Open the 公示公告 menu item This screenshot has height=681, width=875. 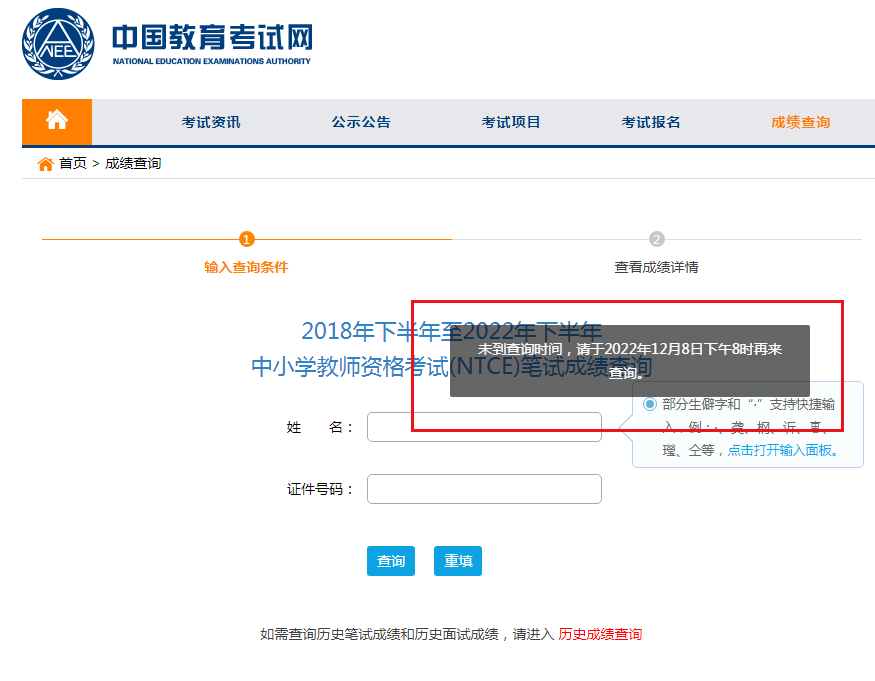[361, 122]
